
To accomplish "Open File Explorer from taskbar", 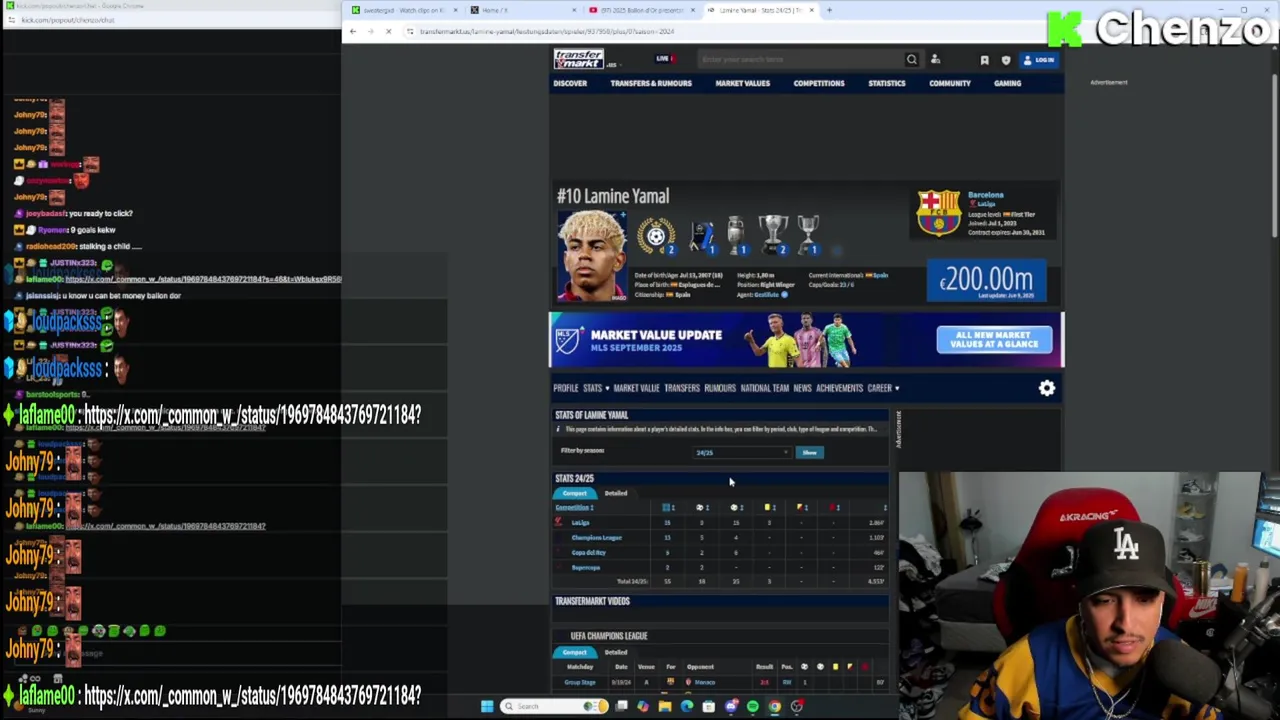I will pyautogui.click(x=664, y=706).
